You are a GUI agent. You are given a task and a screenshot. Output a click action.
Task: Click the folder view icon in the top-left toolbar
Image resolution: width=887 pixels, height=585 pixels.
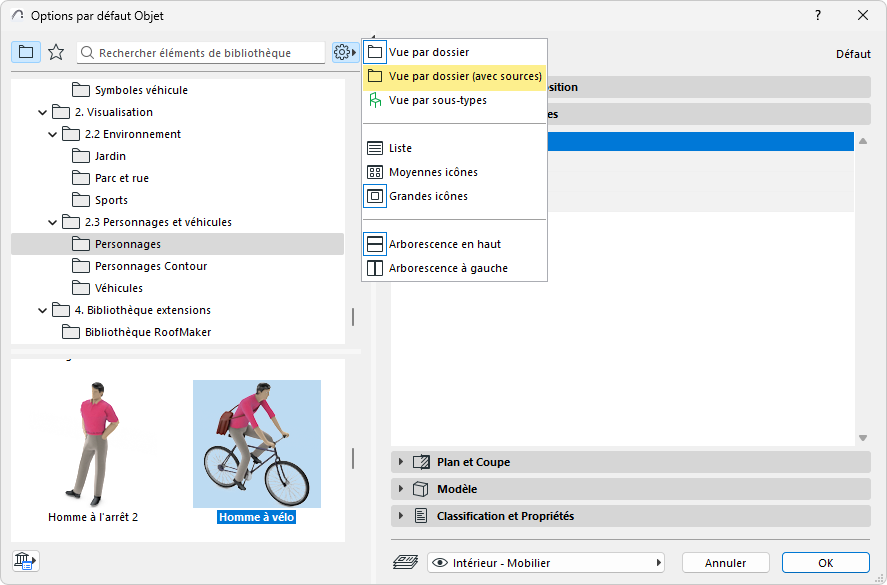26,52
